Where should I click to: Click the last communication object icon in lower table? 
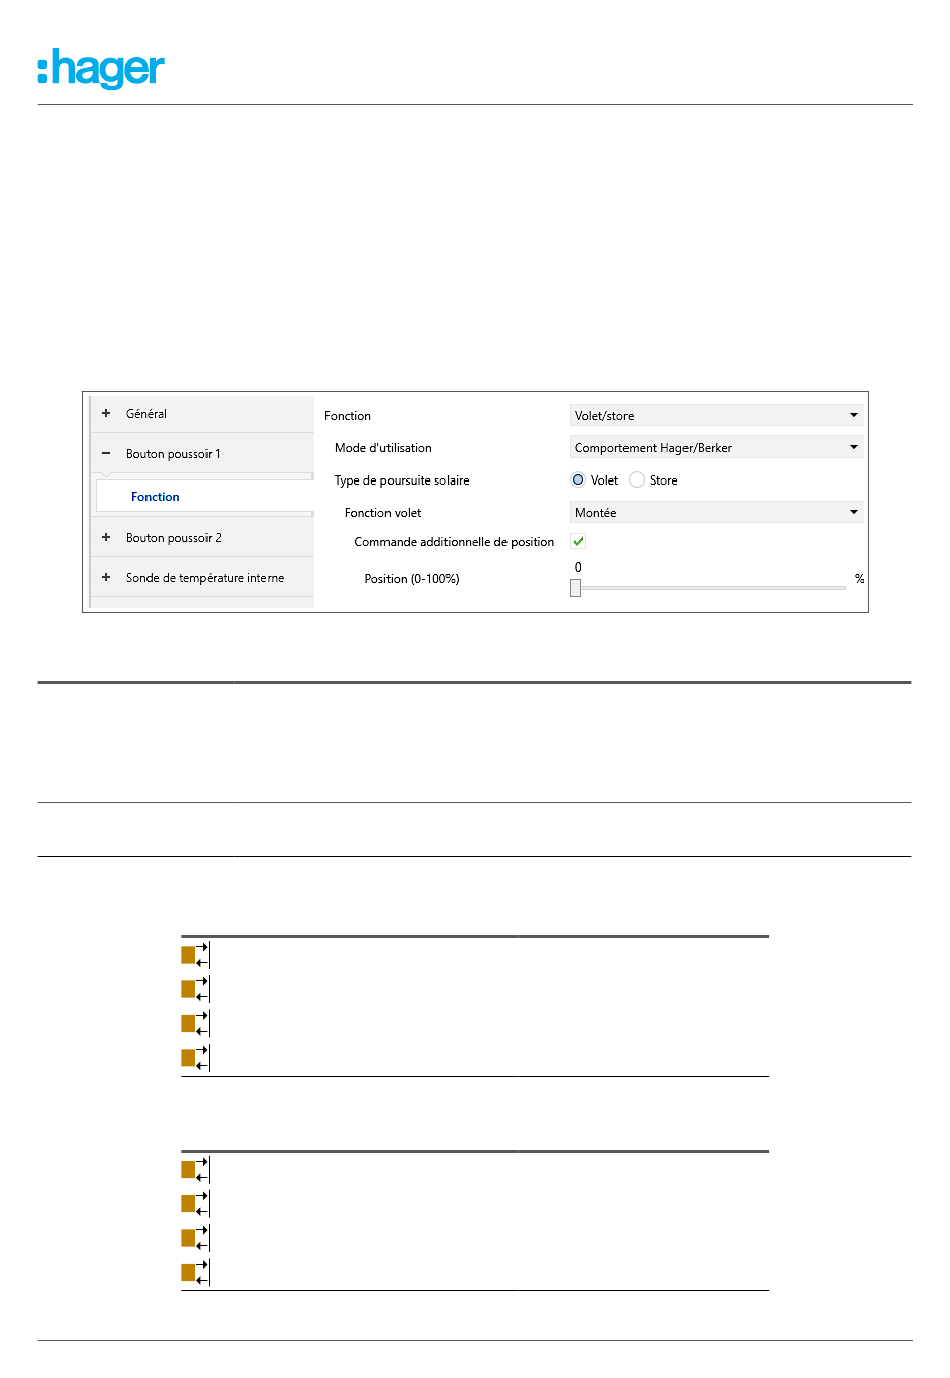click(x=195, y=1273)
